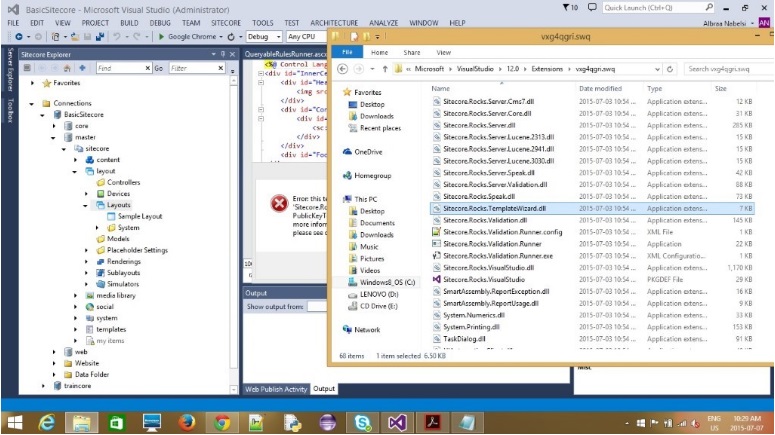Clear the Filter box with its X

pyautogui.click(x=220, y=68)
